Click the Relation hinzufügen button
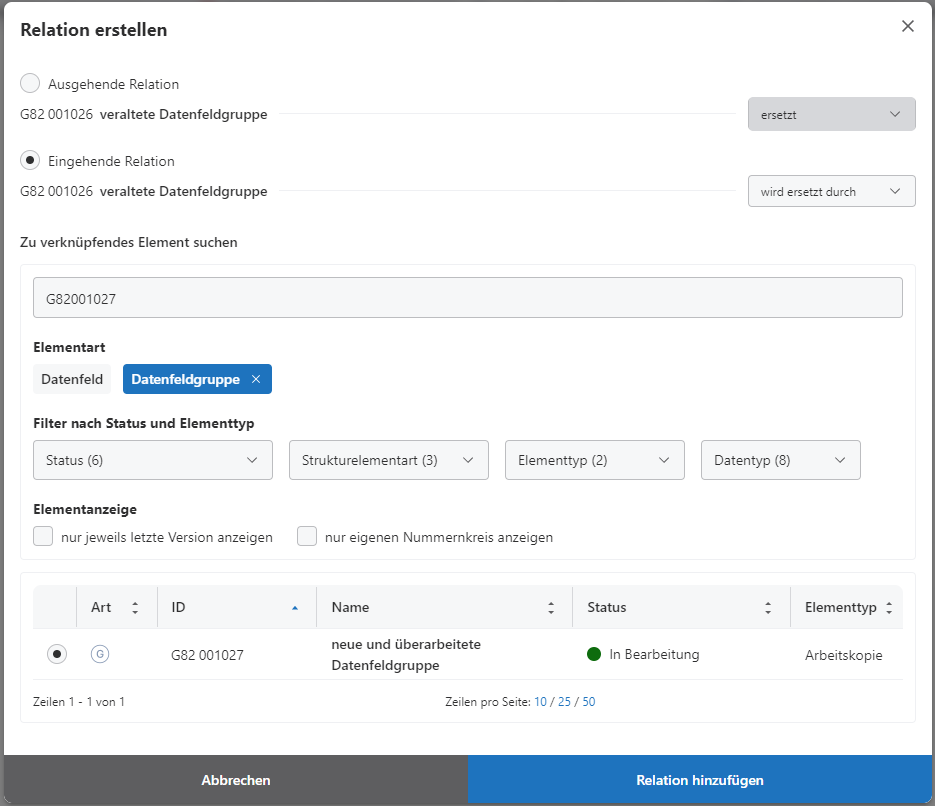 click(x=700, y=780)
